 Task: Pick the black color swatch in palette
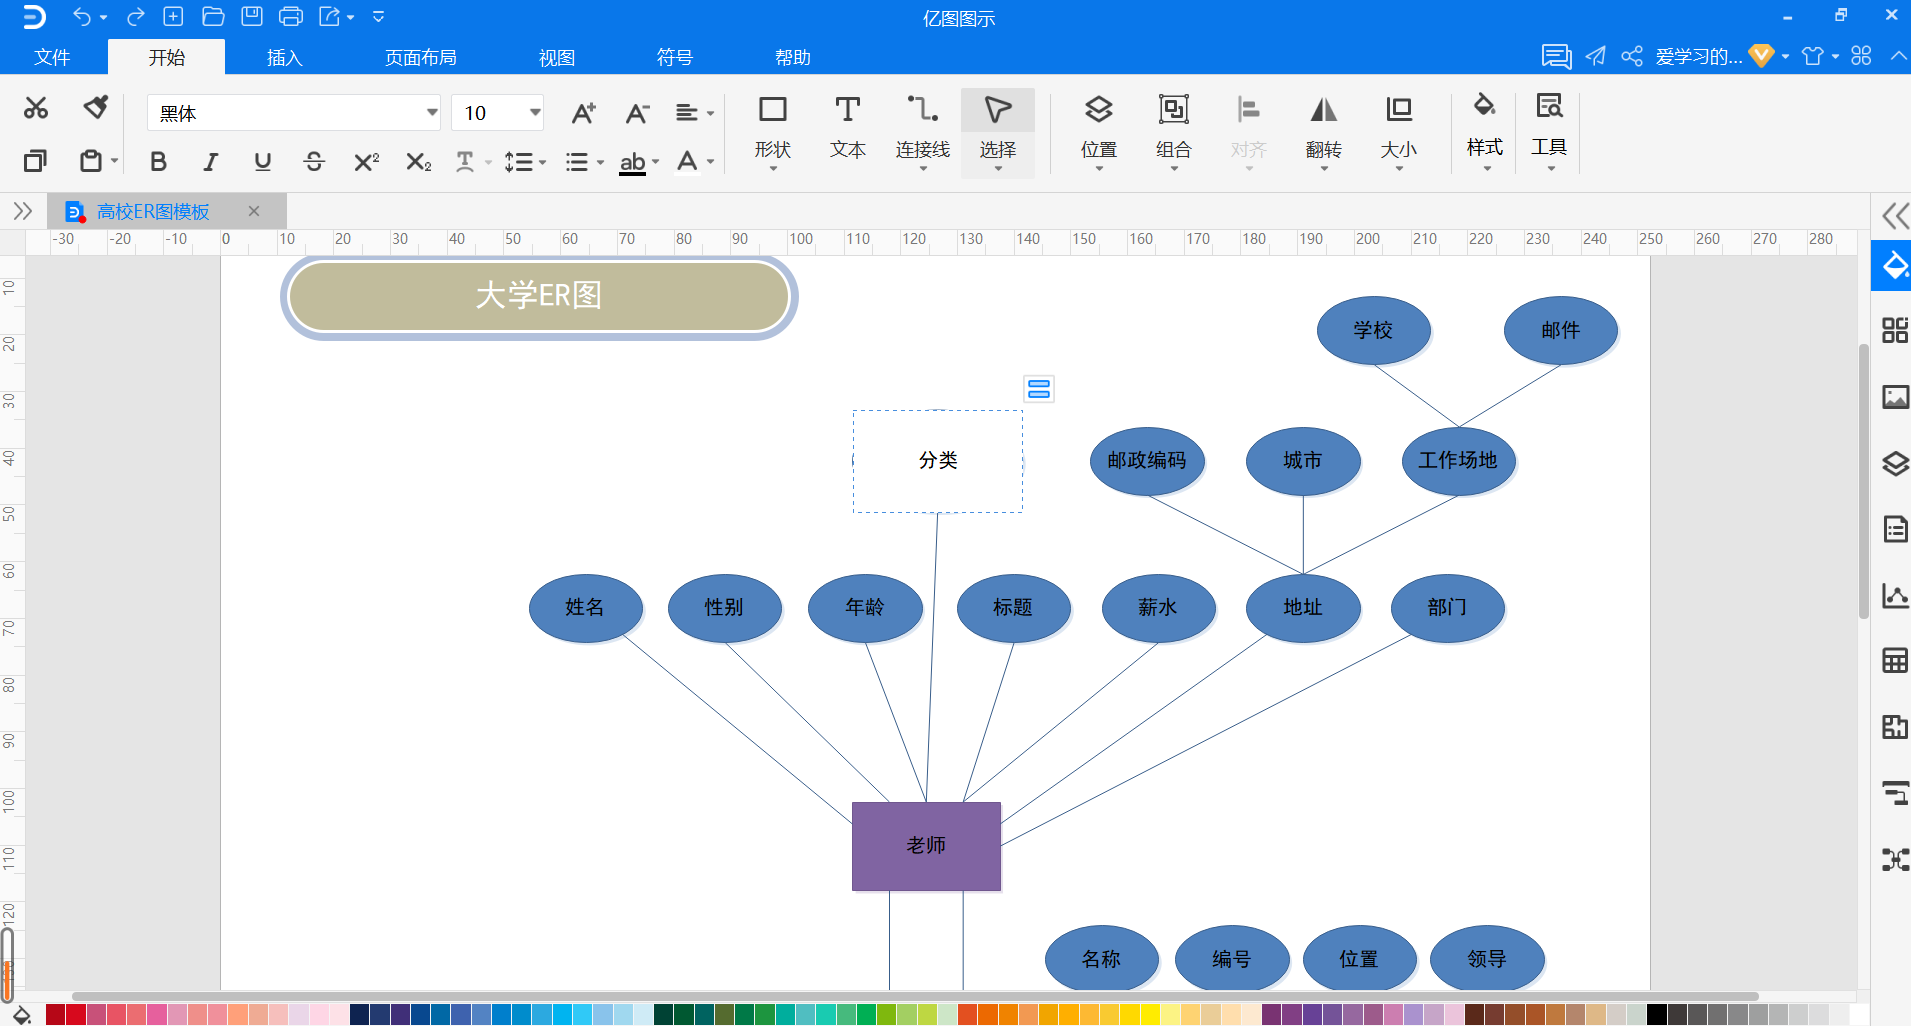point(1656,1015)
